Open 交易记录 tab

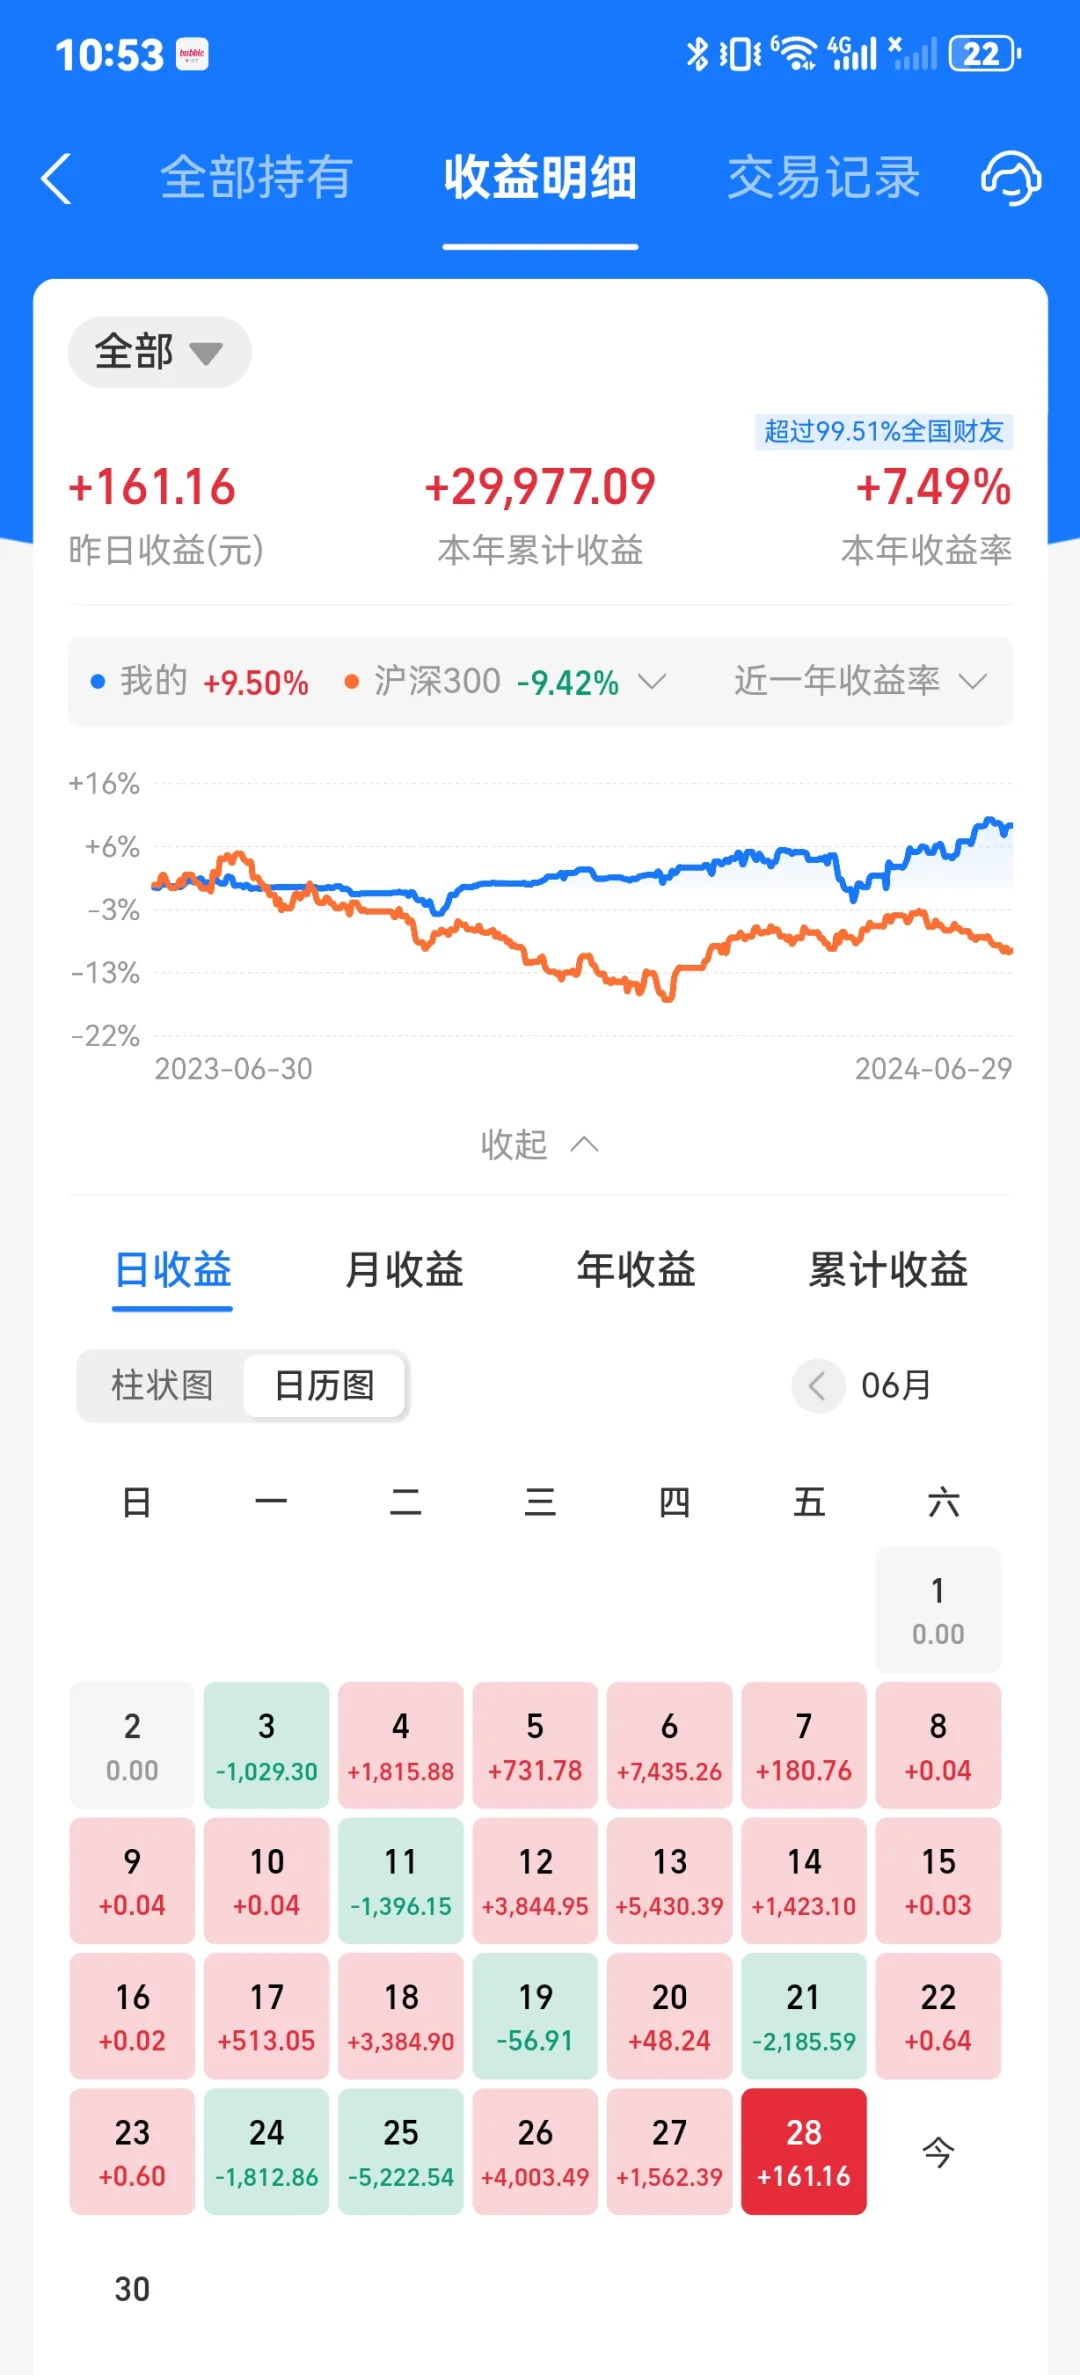823,178
